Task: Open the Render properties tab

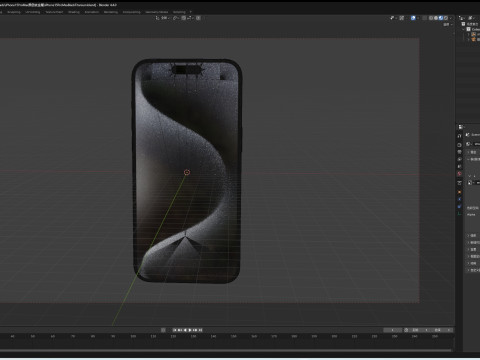Action: 459,145
